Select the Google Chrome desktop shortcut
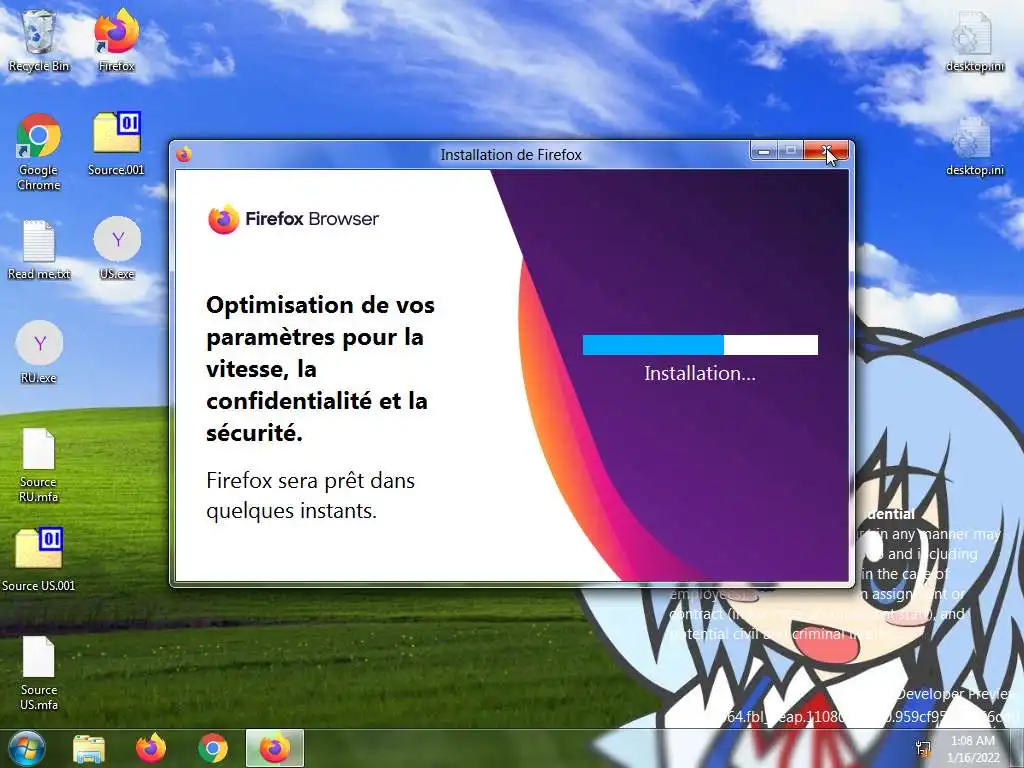1024x768 pixels. coord(39,152)
